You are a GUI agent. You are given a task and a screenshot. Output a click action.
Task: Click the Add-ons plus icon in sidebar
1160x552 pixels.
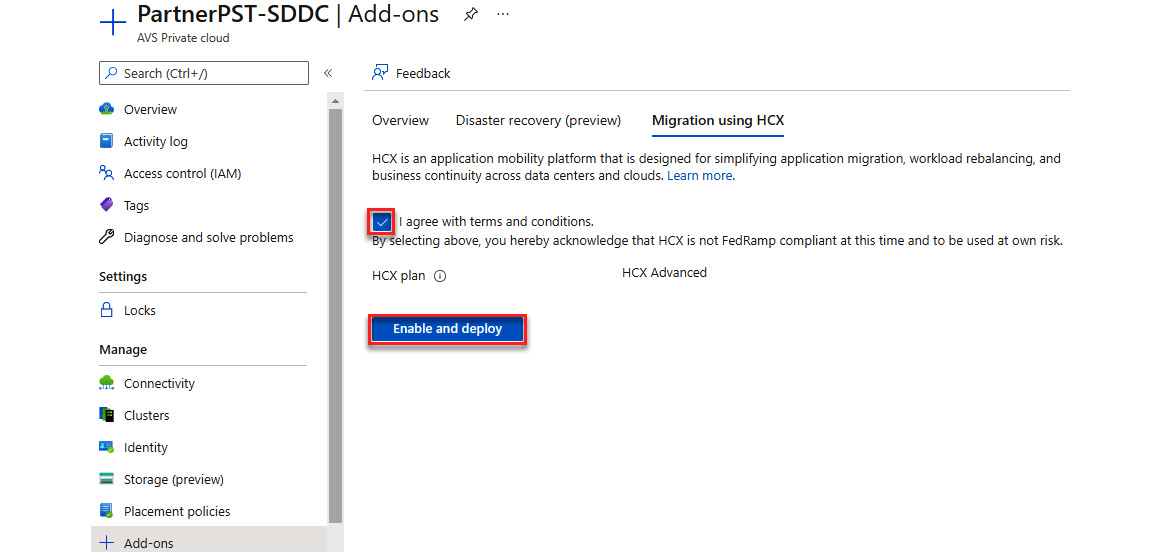coord(107,543)
